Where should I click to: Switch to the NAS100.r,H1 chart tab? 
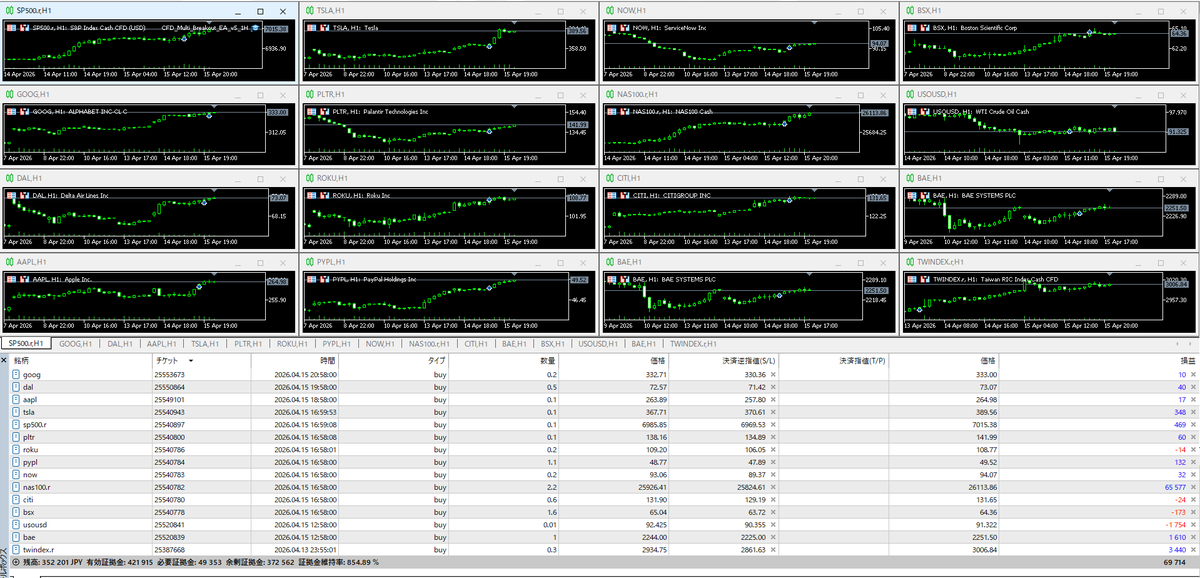[x=430, y=343]
